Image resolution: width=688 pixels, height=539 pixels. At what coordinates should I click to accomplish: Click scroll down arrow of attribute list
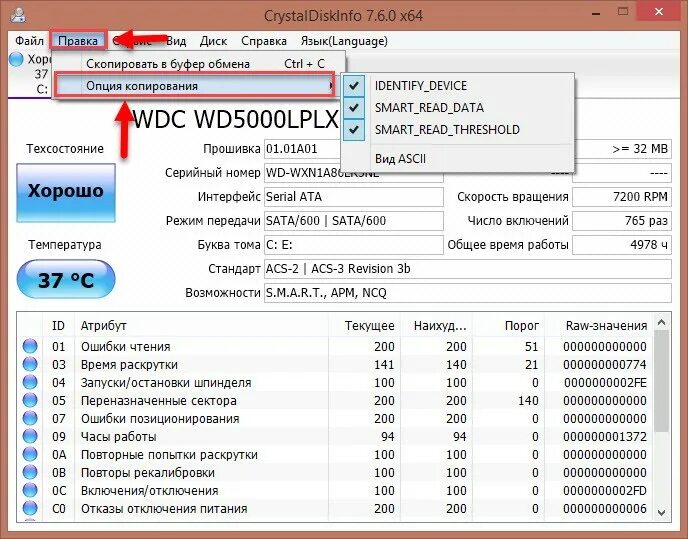(x=662, y=512)
